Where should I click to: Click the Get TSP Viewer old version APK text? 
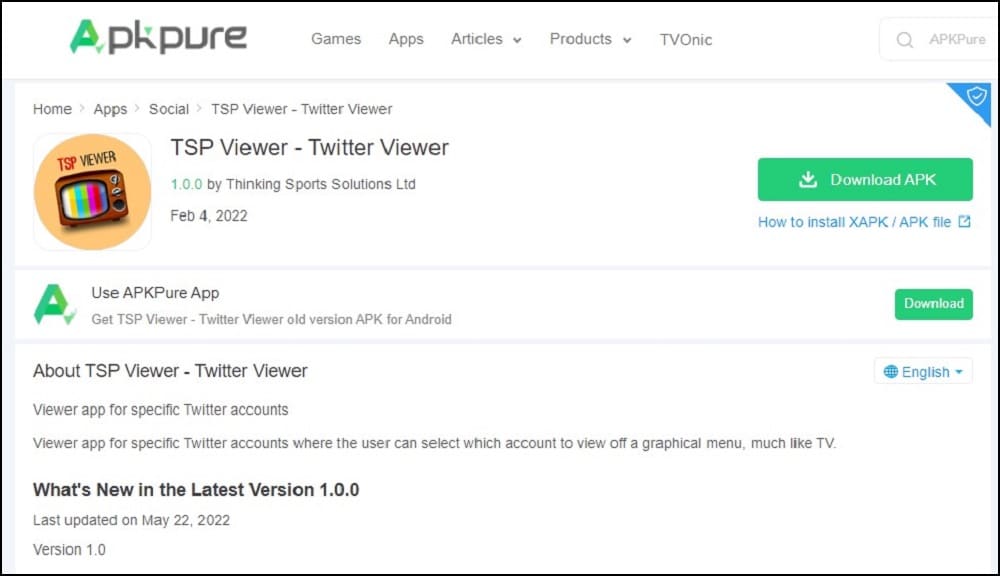(x=271, y=319)
